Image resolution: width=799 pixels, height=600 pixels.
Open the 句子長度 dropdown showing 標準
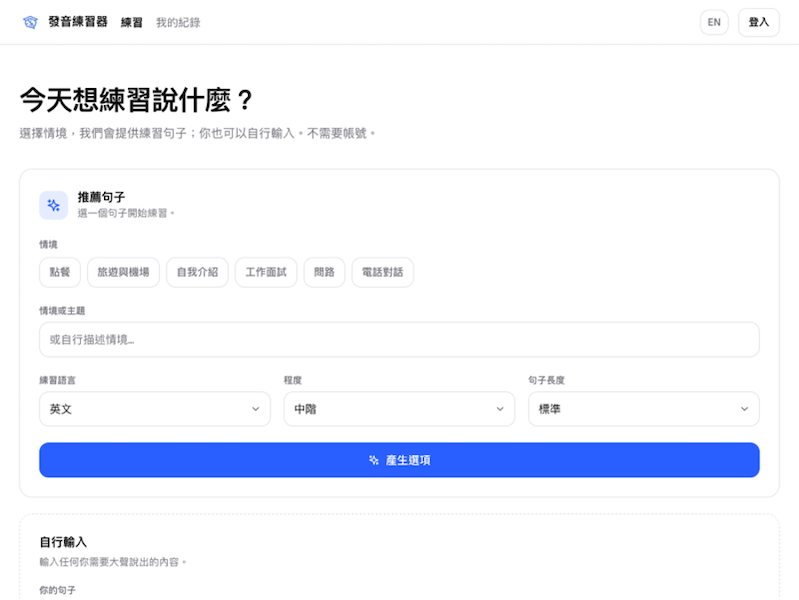click(644, 409)
